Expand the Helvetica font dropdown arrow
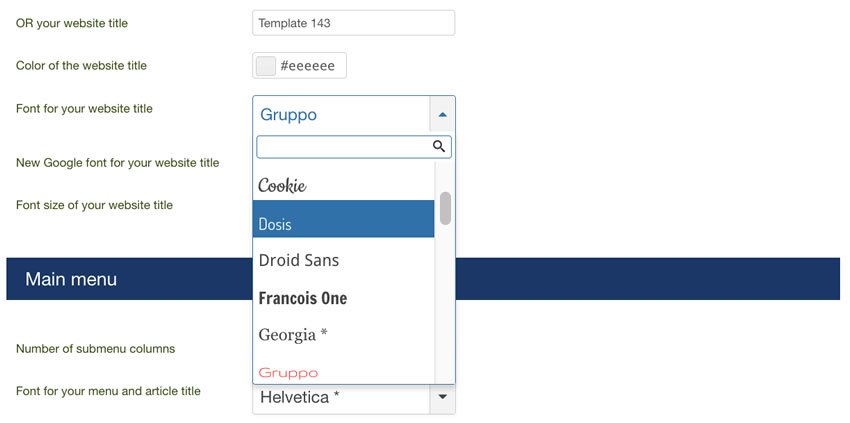Image resolution: width=850 pixels, height=423 pixels. (442, 397)
